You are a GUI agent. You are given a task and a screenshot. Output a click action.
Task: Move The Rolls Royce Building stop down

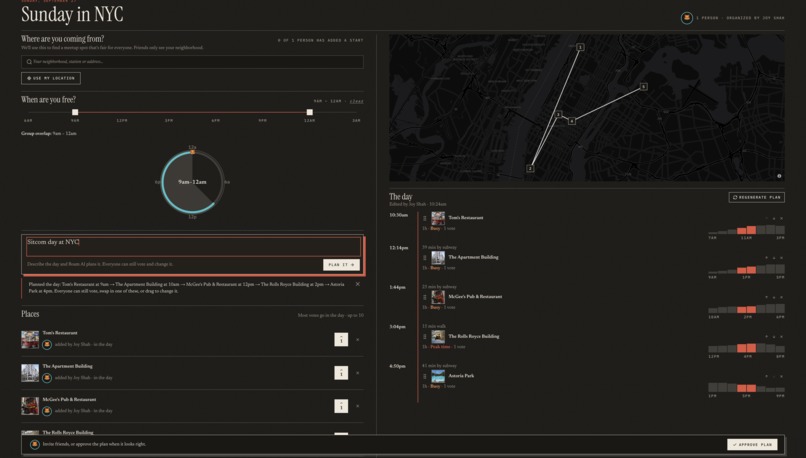click(774, 337)
